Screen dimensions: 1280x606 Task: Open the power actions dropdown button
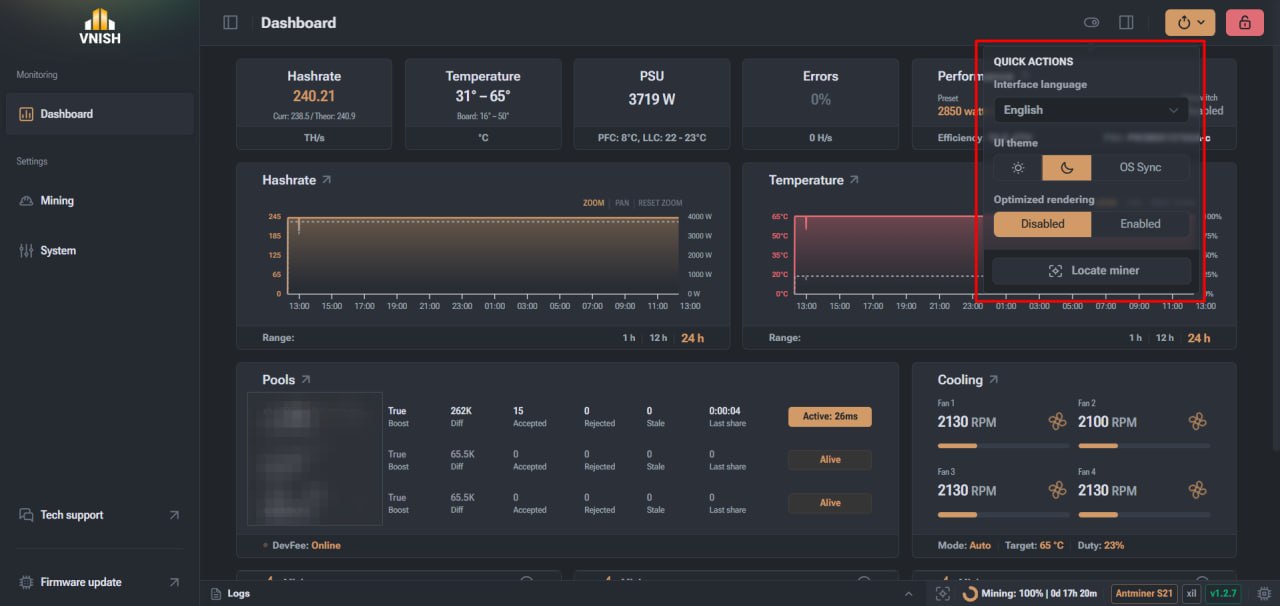(x=1191, y=22)
